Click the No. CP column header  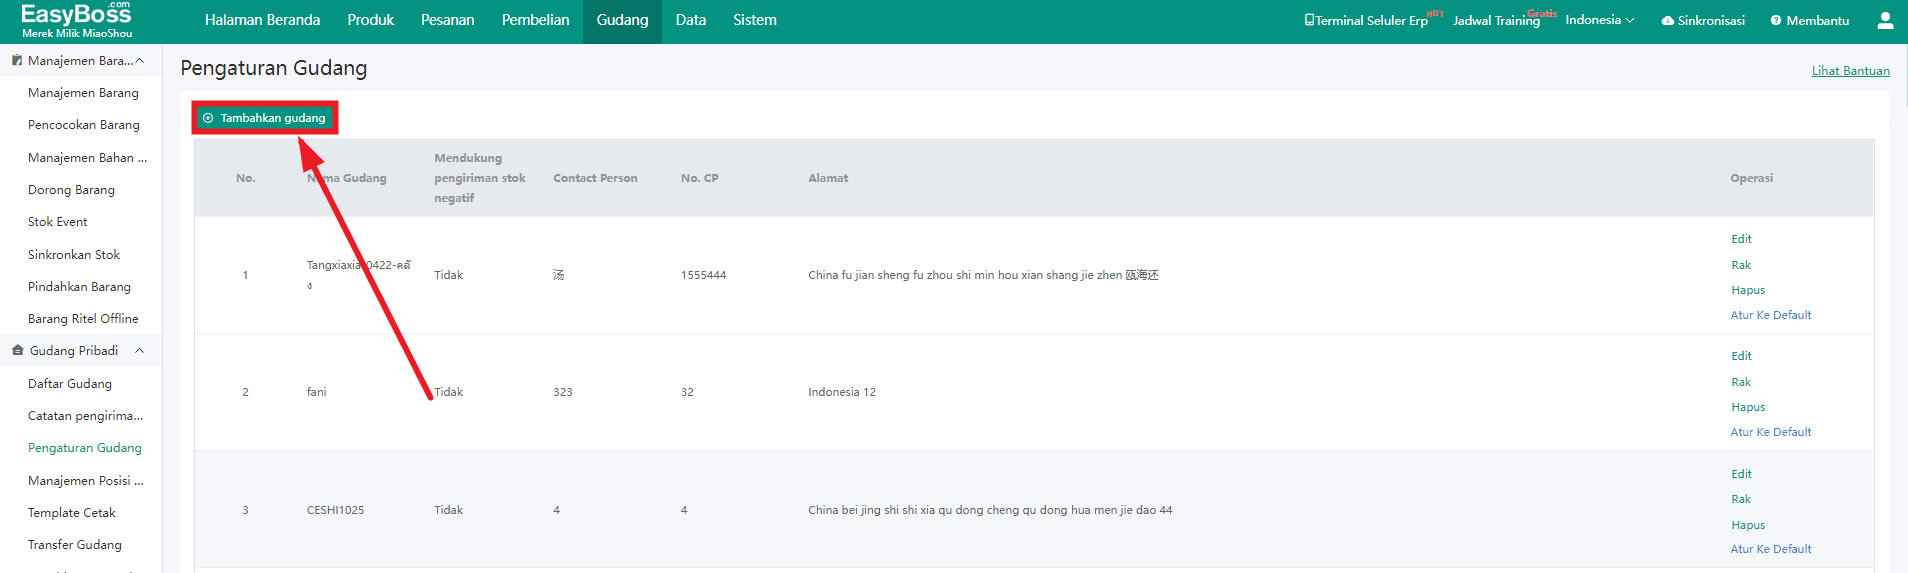coord(699,178)
